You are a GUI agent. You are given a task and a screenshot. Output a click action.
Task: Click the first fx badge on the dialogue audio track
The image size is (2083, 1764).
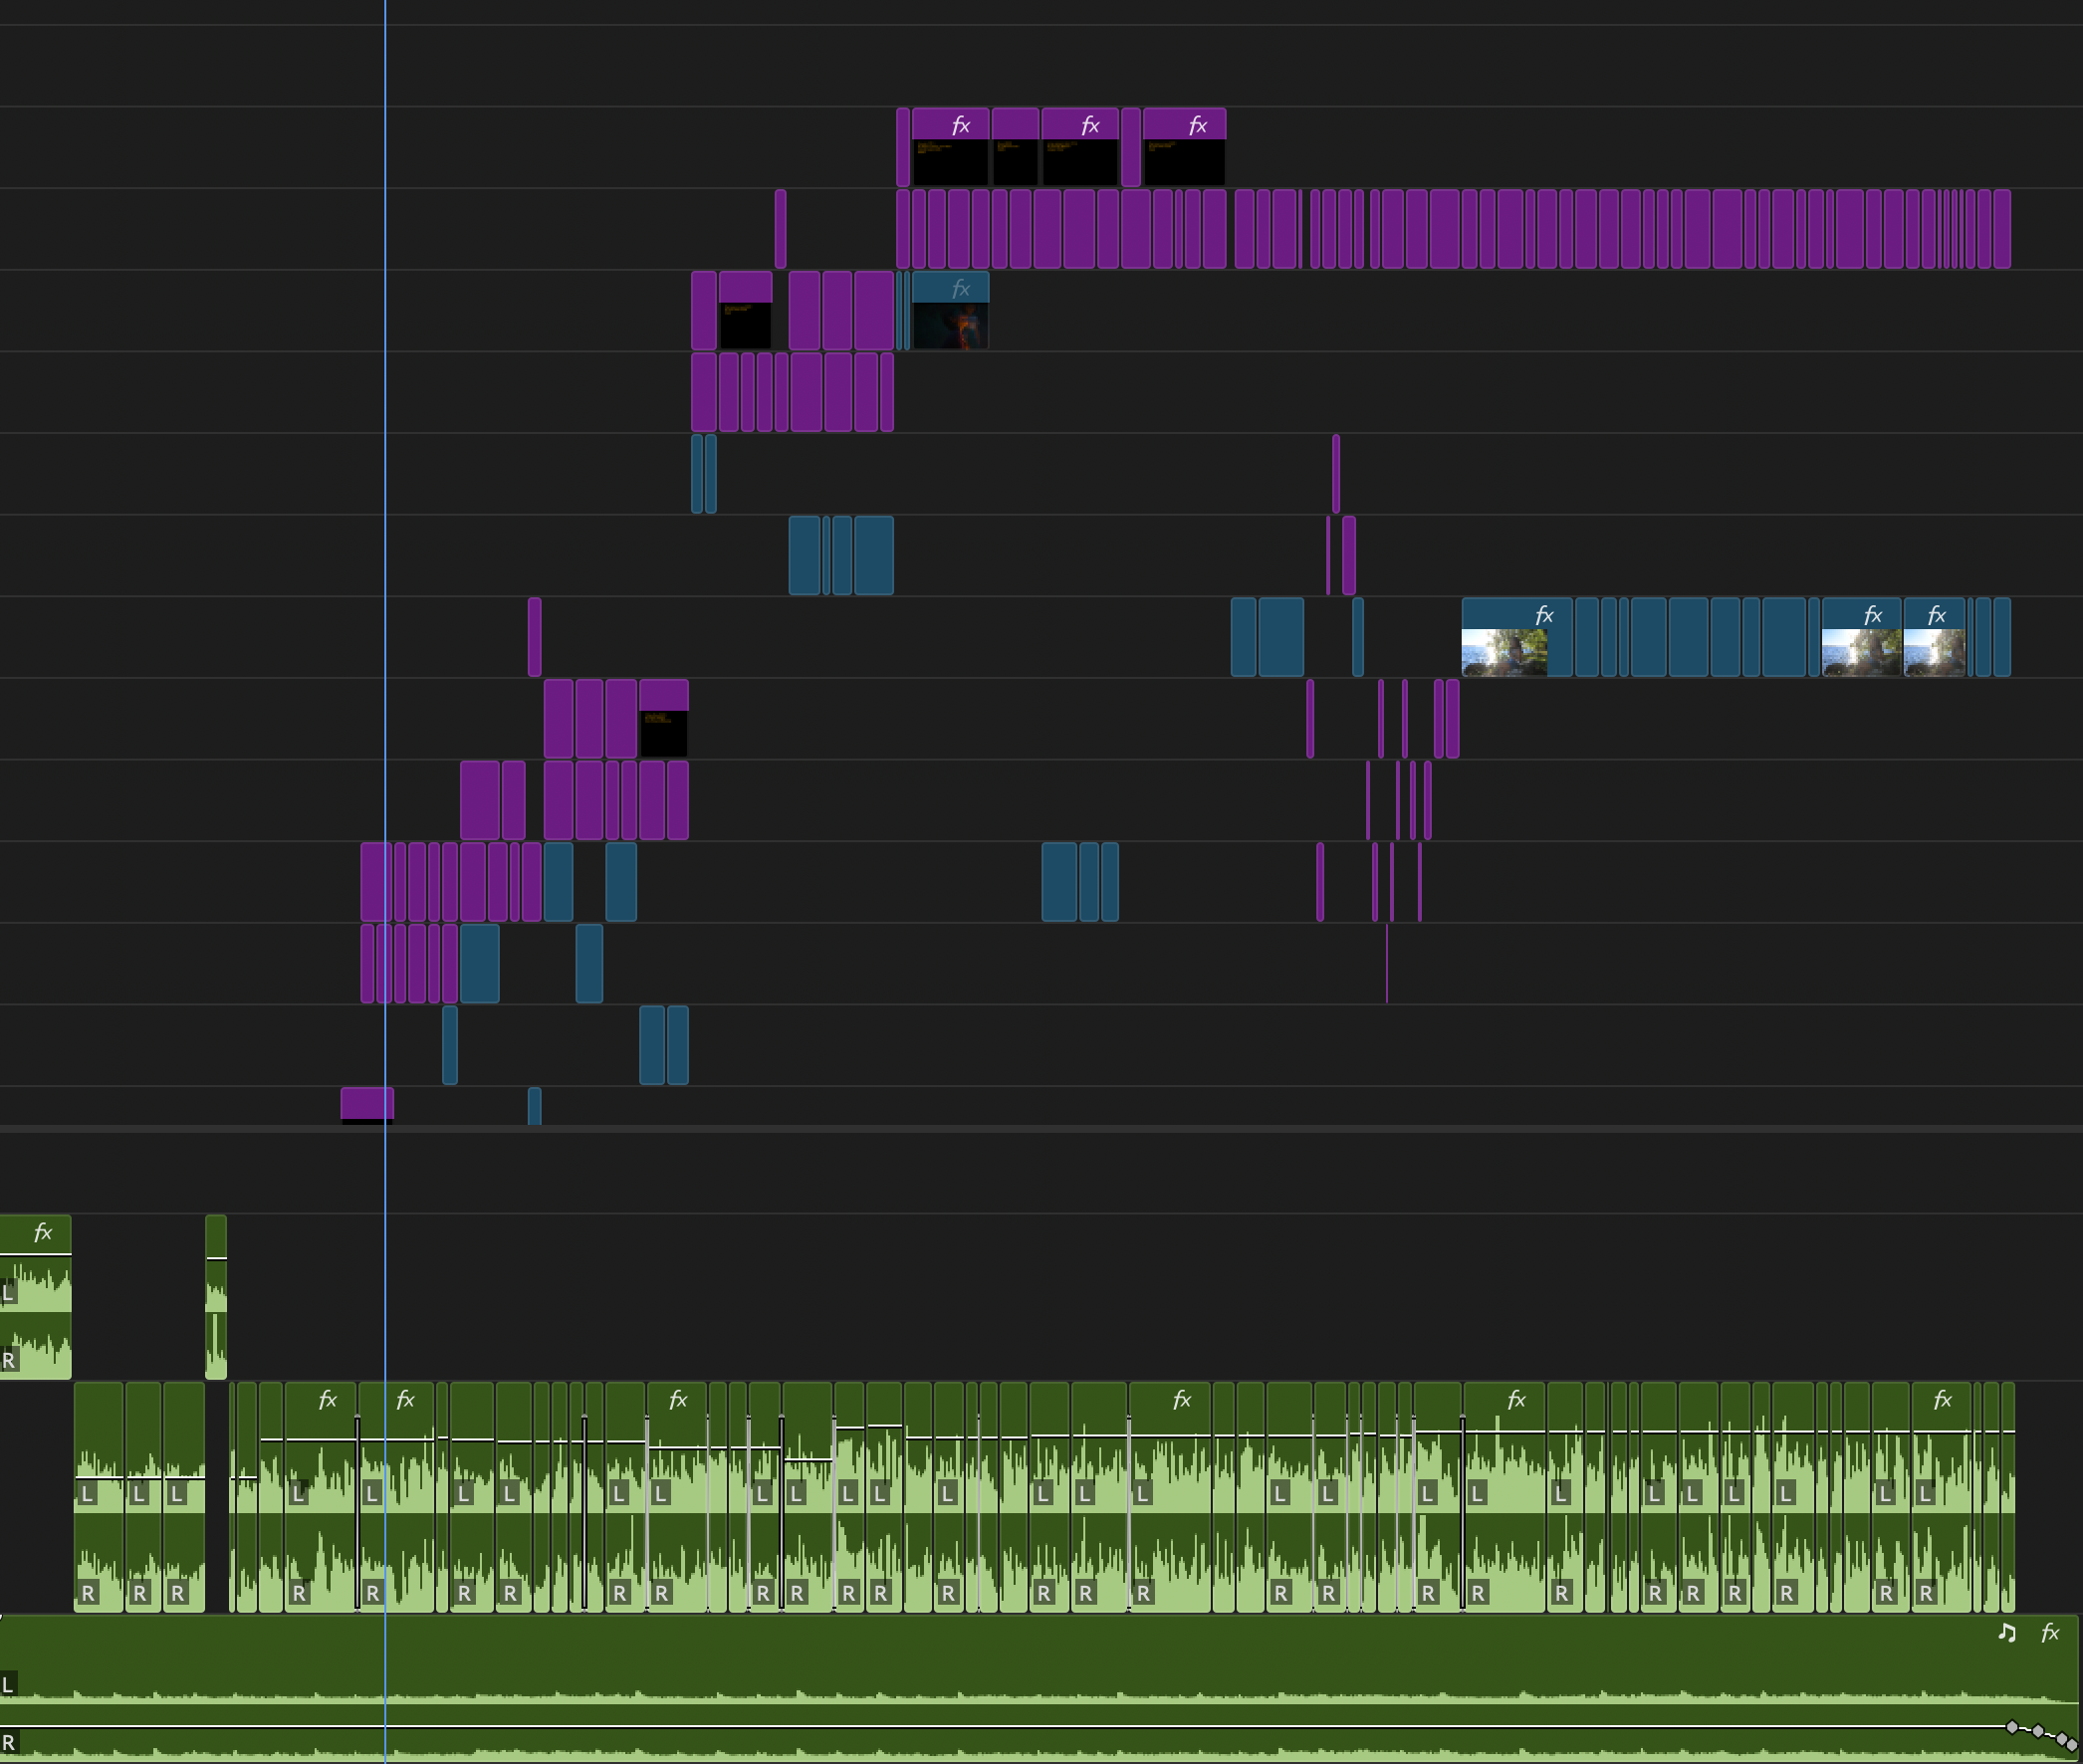327,1400
